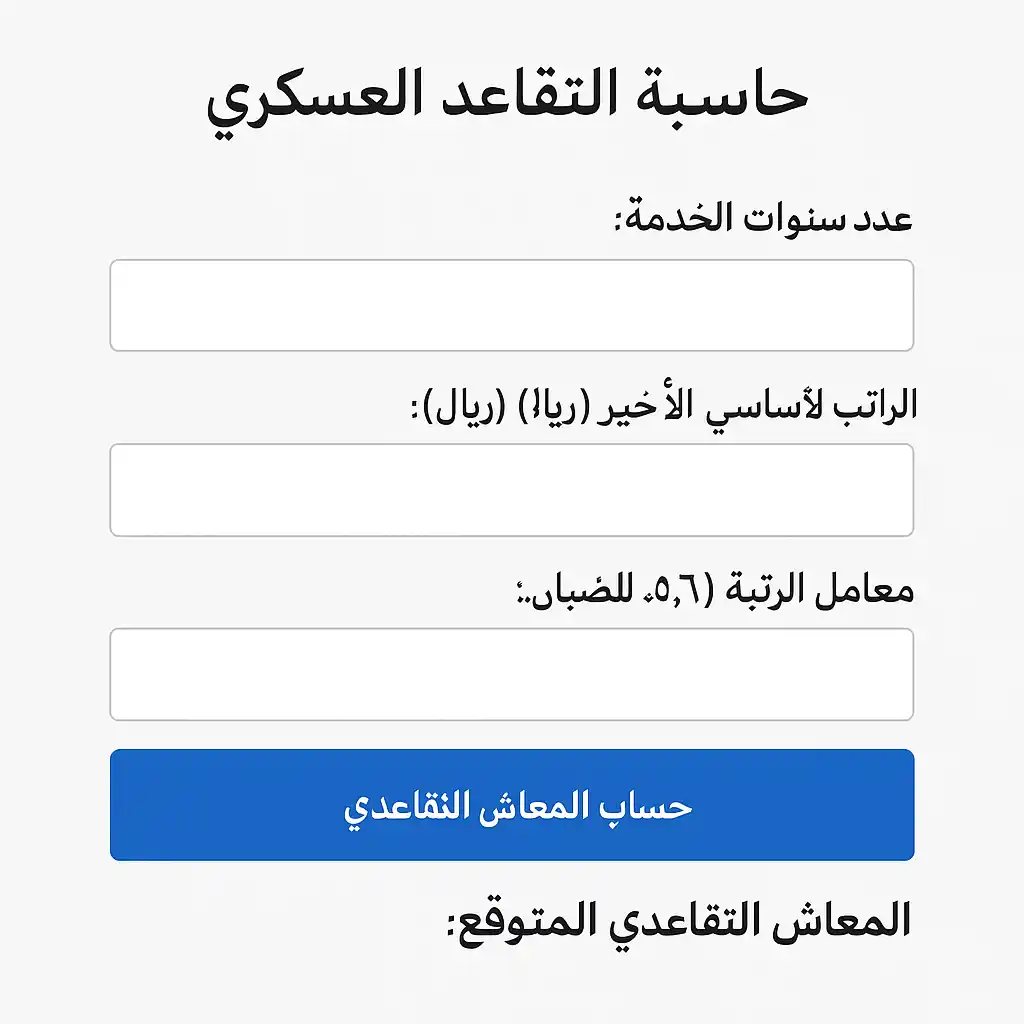Activate the topmost empty input field
Image resolution: width=1024 pixels, height=1024 pixels.
click(x=512, y=304)
